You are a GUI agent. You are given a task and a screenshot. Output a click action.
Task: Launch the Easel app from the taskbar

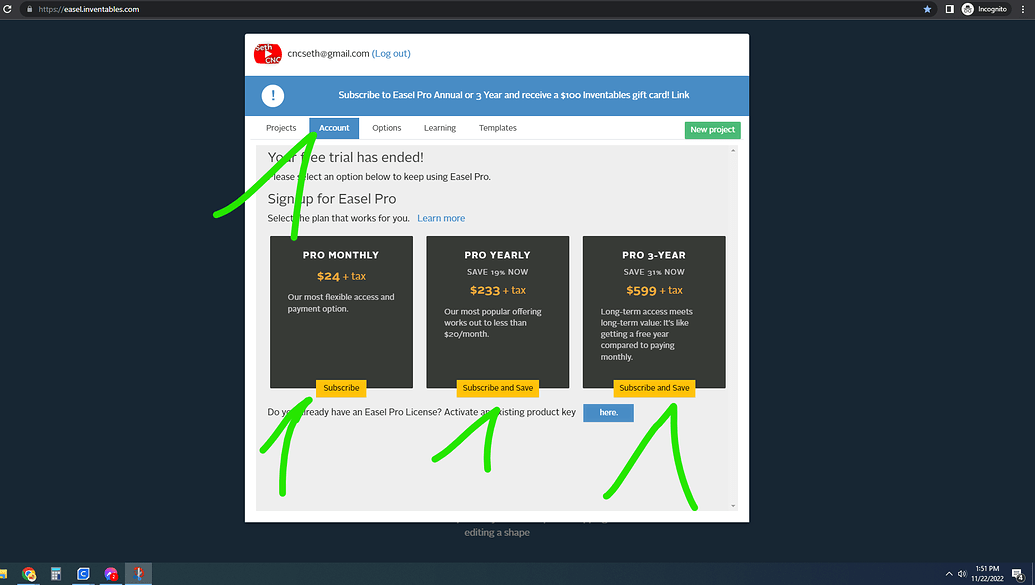(x=138, y=573)
